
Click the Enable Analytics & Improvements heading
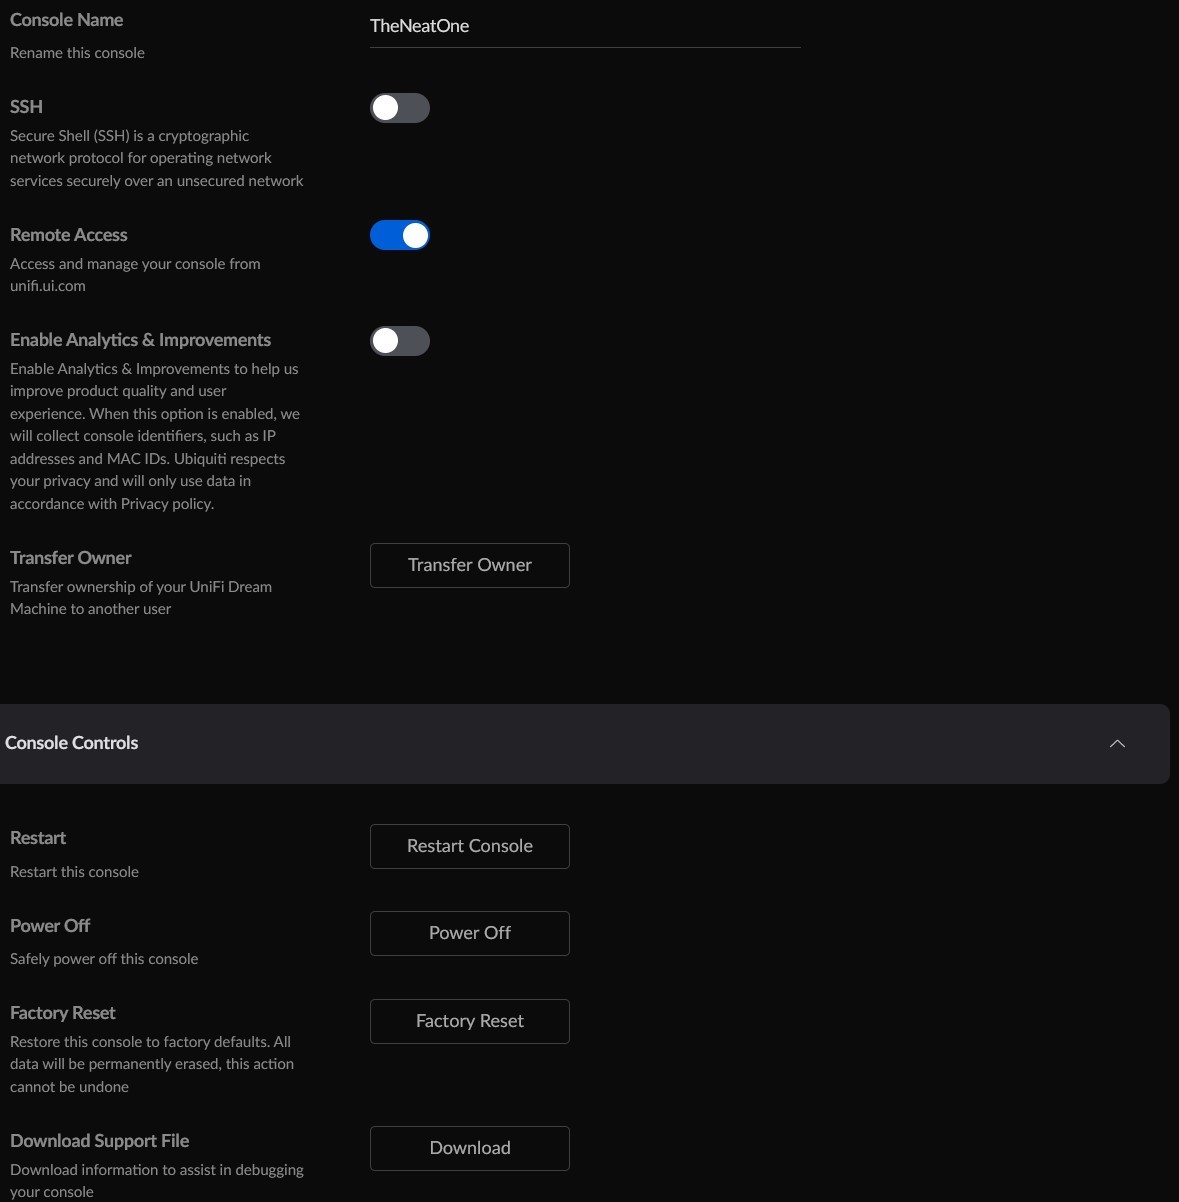[140, 340]
